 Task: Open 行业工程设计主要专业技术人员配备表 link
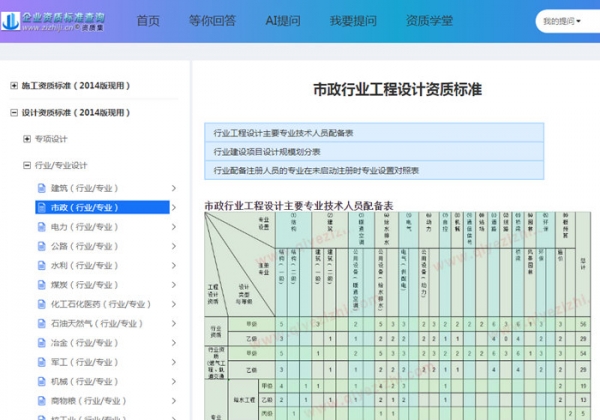pyautogui.click(x=283, y=133)
